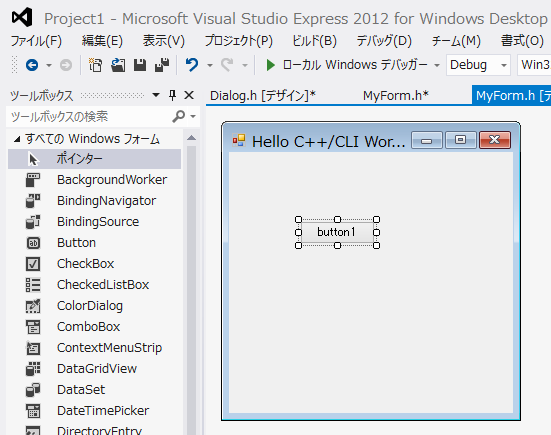The height and width of the screenshot is (435, 551).
Task: Select the BackgroundWorker icon
Action: pyautogui.click(x=33, y=180)
